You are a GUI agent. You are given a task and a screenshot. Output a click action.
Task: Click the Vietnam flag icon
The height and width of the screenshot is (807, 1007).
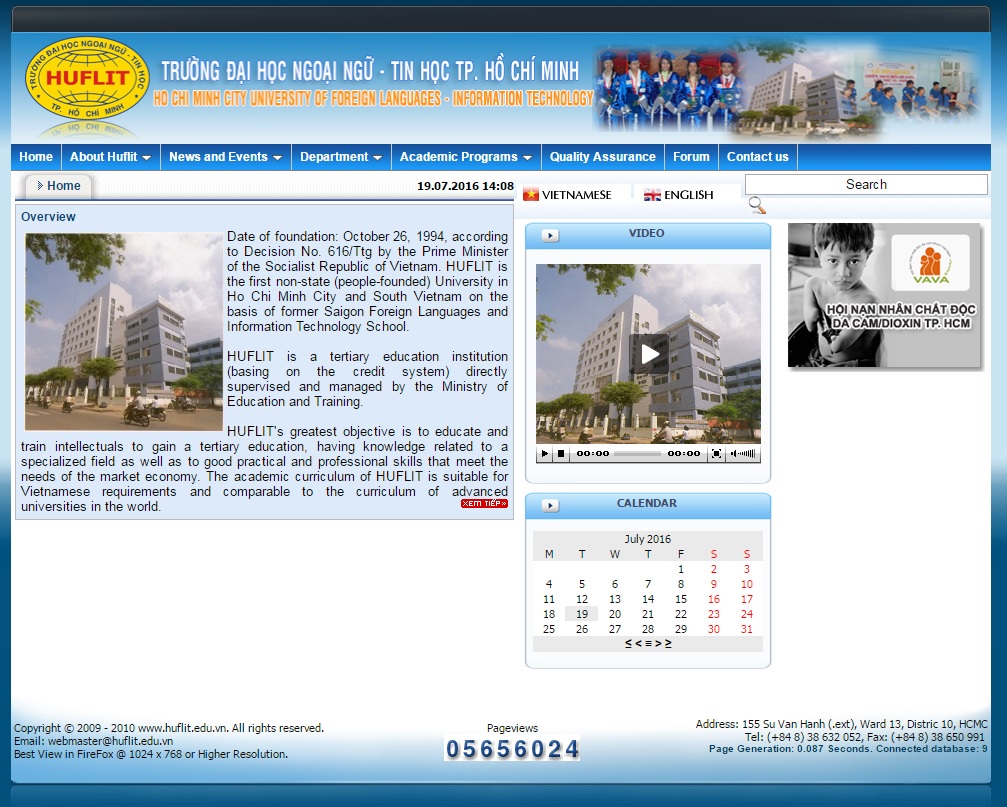(530, 195)
